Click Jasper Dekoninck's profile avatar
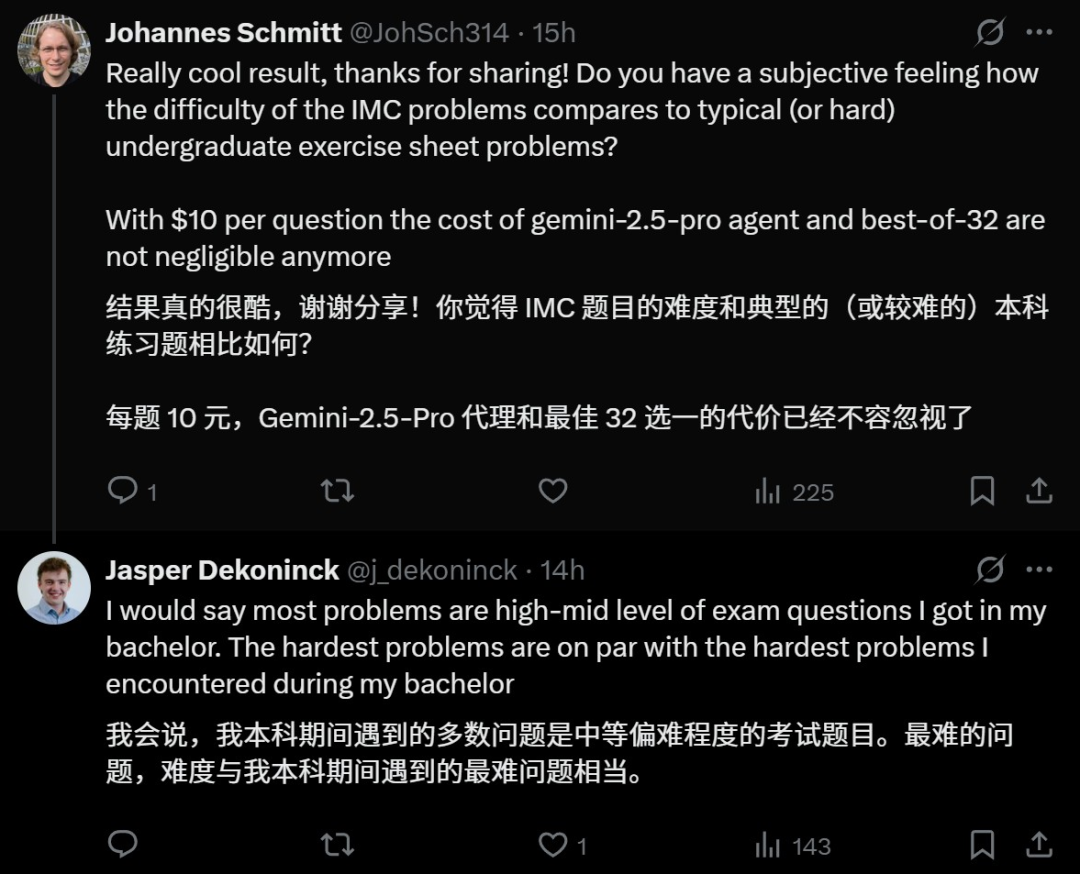Screen dimensions: 1080x874 pos(54,587)
